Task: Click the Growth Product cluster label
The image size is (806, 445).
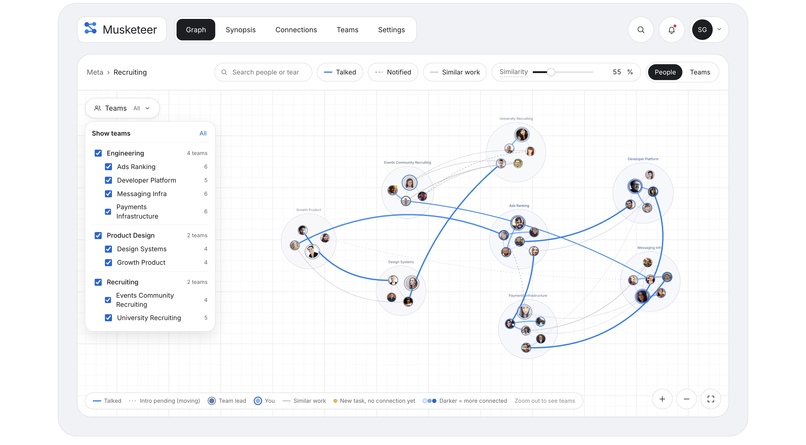Action: 308,210
